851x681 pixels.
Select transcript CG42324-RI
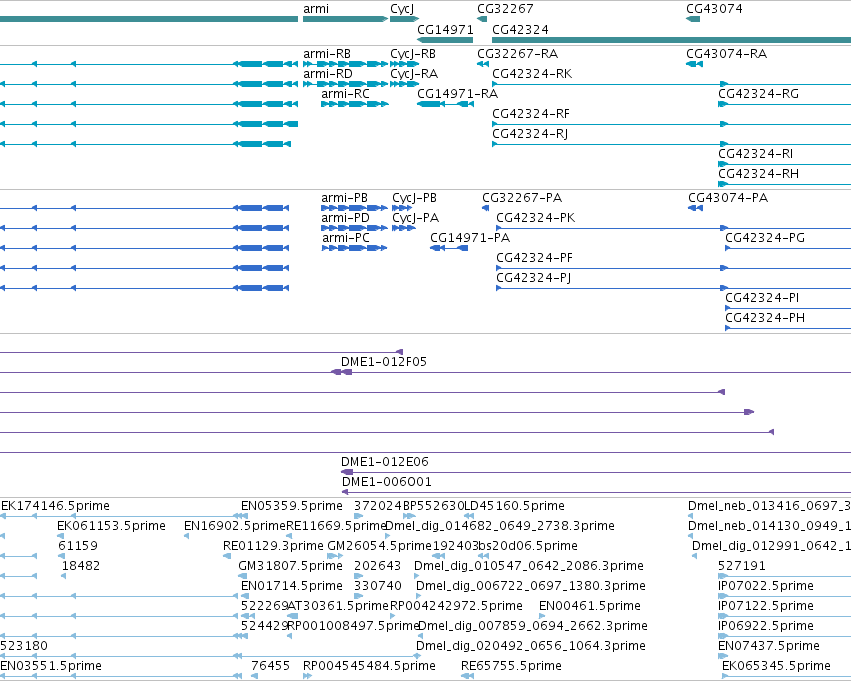[x=784, y=164]
